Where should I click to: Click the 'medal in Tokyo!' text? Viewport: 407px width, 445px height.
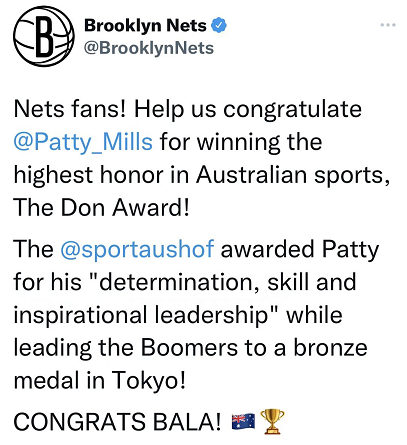point(99,381)
